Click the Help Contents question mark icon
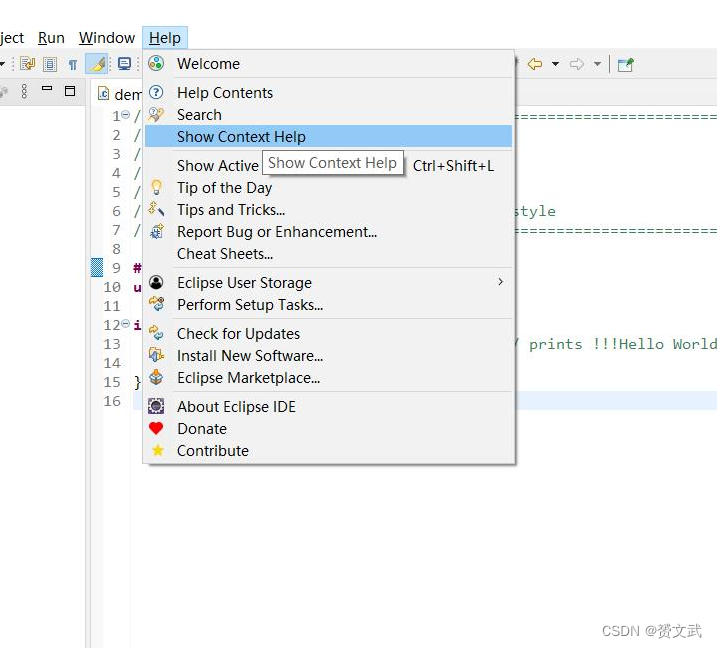This screenshot has height=648, width=717. pos(156,92)
